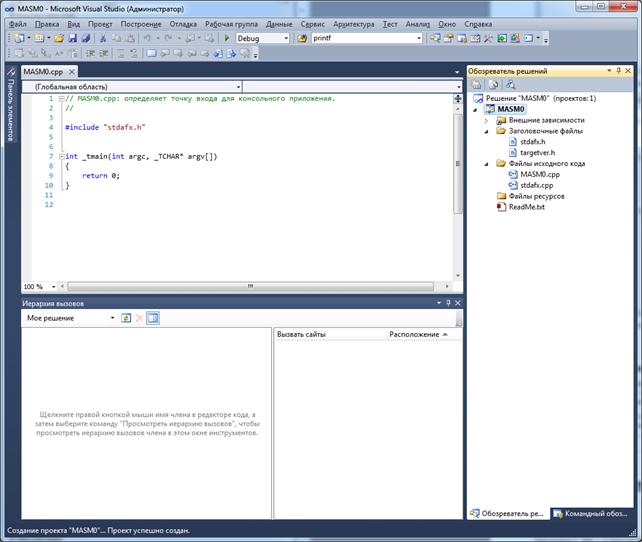This screenshot has height=542, width=642.
Task: Click the "Расположение" column header
Action: pos(413,334)
